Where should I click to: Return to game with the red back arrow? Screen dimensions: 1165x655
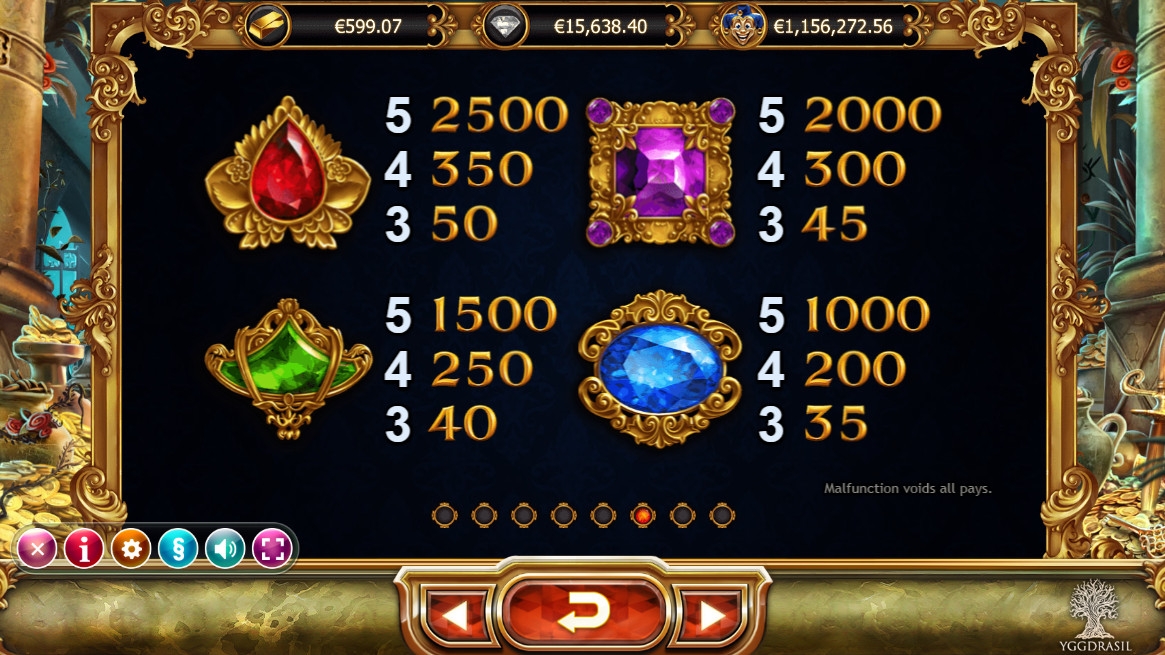tap(582, 611)
